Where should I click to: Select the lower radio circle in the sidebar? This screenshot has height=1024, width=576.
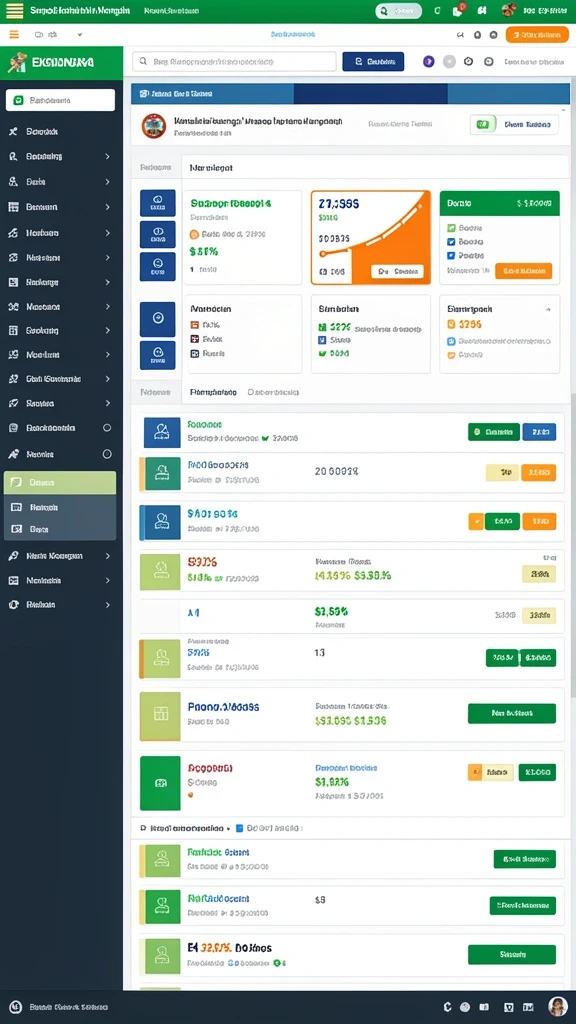coord(107,454)
